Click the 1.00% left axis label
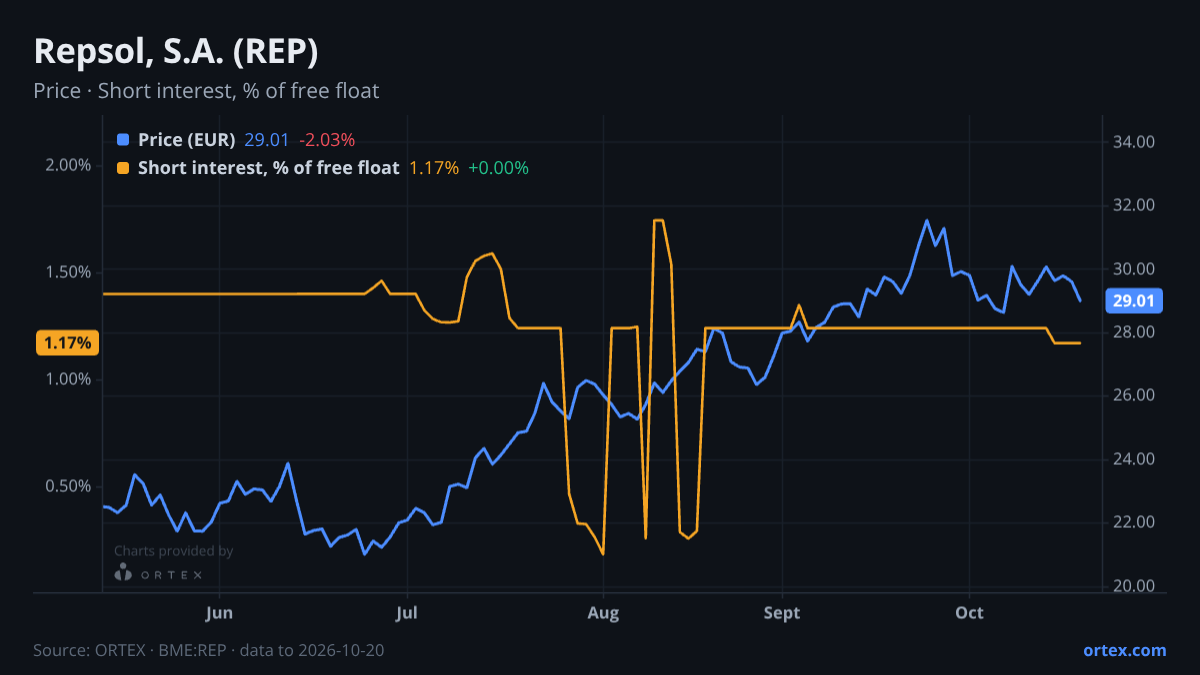The height and width of the screenshot is (675, 1200). 68,379
